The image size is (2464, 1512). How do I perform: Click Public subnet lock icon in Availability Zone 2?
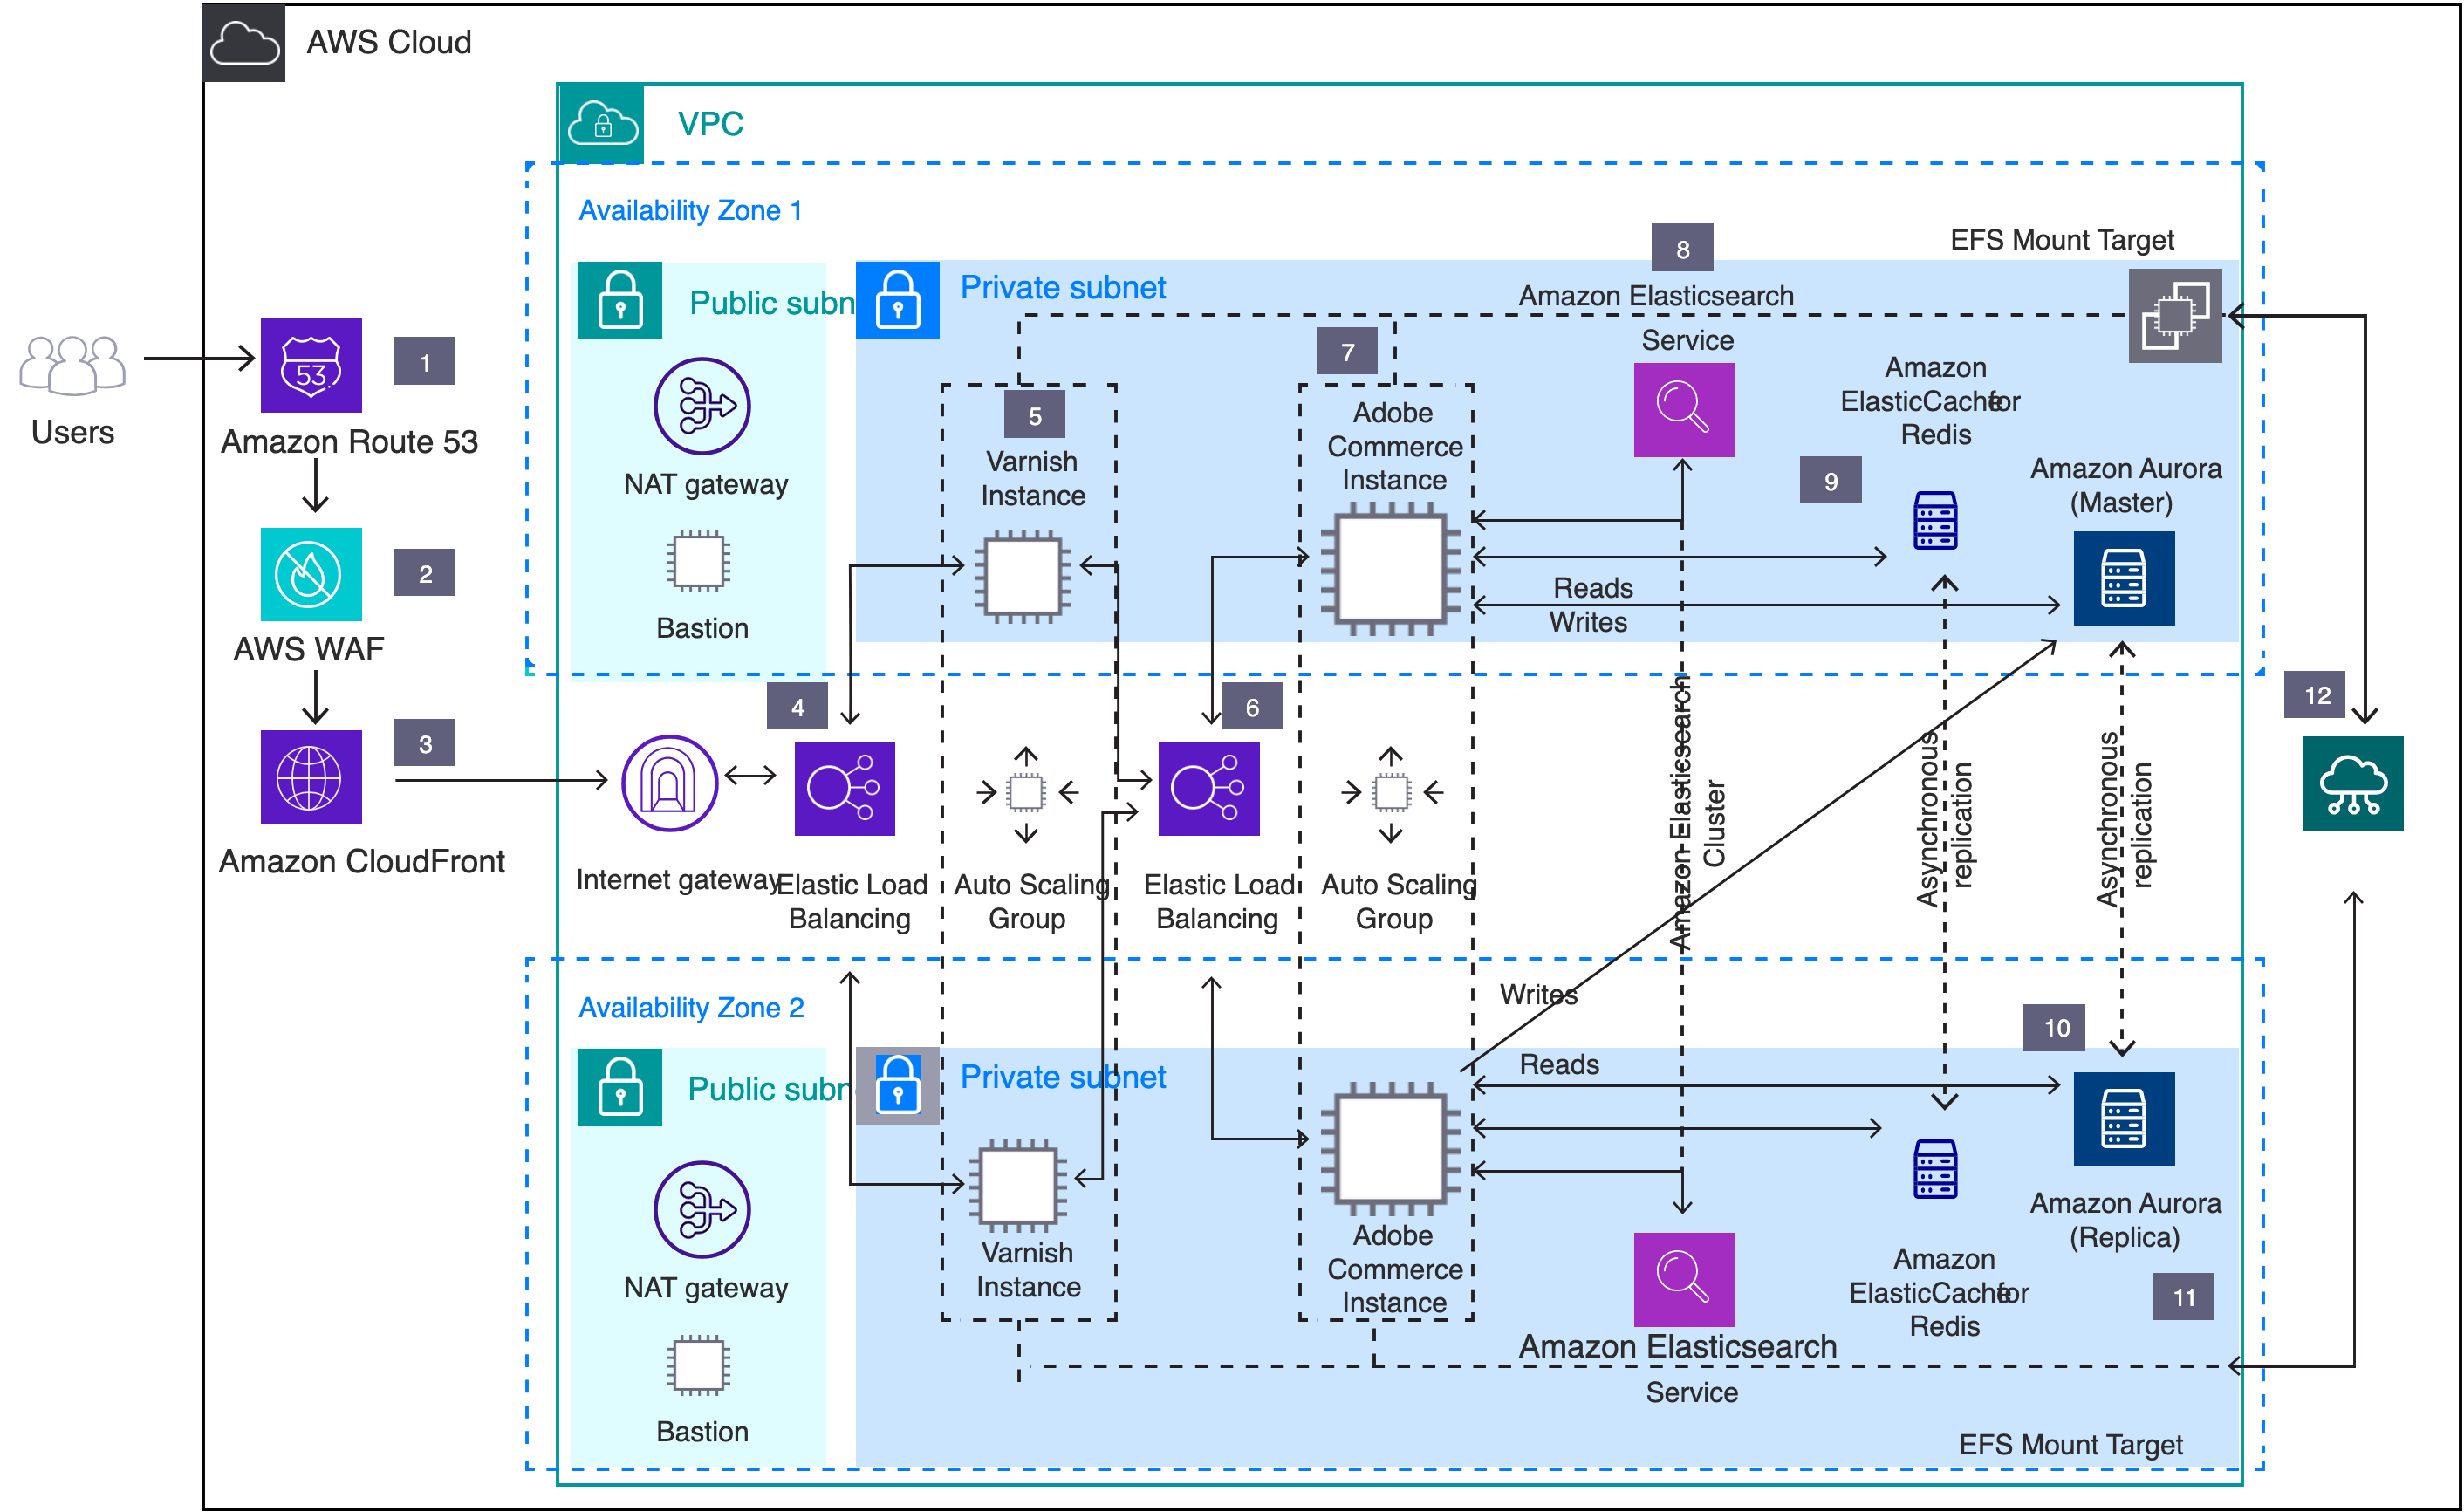(x=620, y=1087)
